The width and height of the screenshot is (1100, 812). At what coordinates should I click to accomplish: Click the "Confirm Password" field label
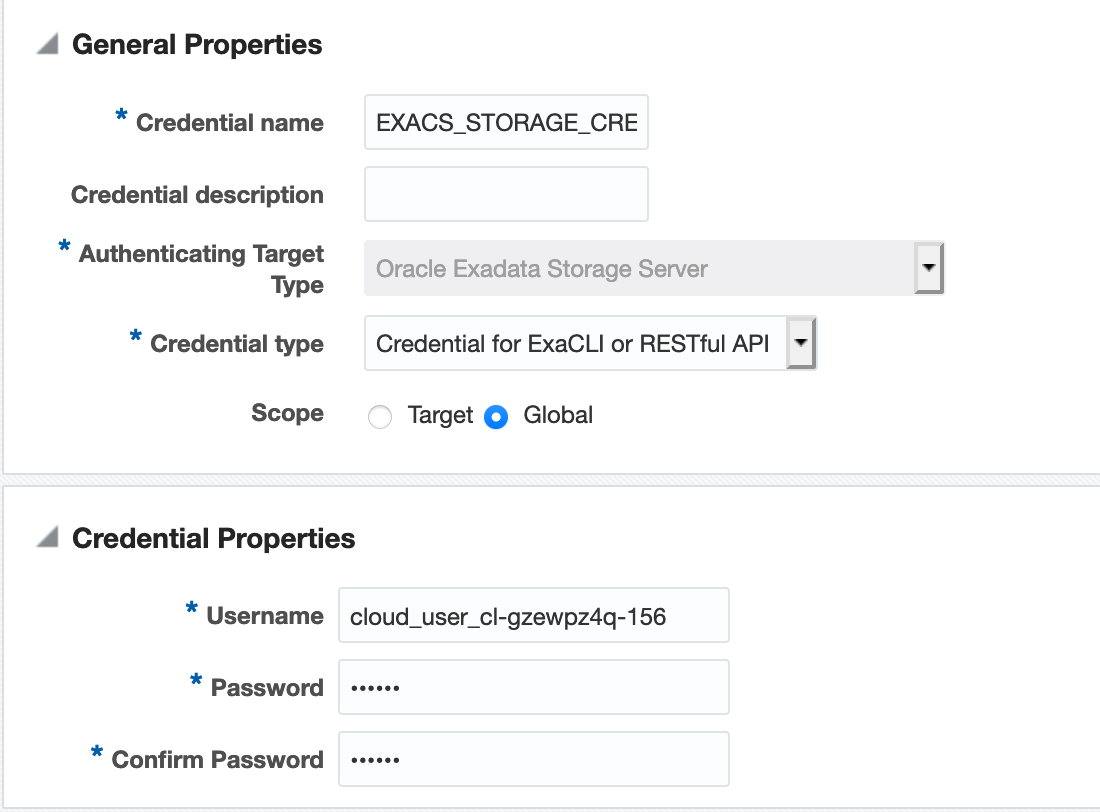pos(217,759)
